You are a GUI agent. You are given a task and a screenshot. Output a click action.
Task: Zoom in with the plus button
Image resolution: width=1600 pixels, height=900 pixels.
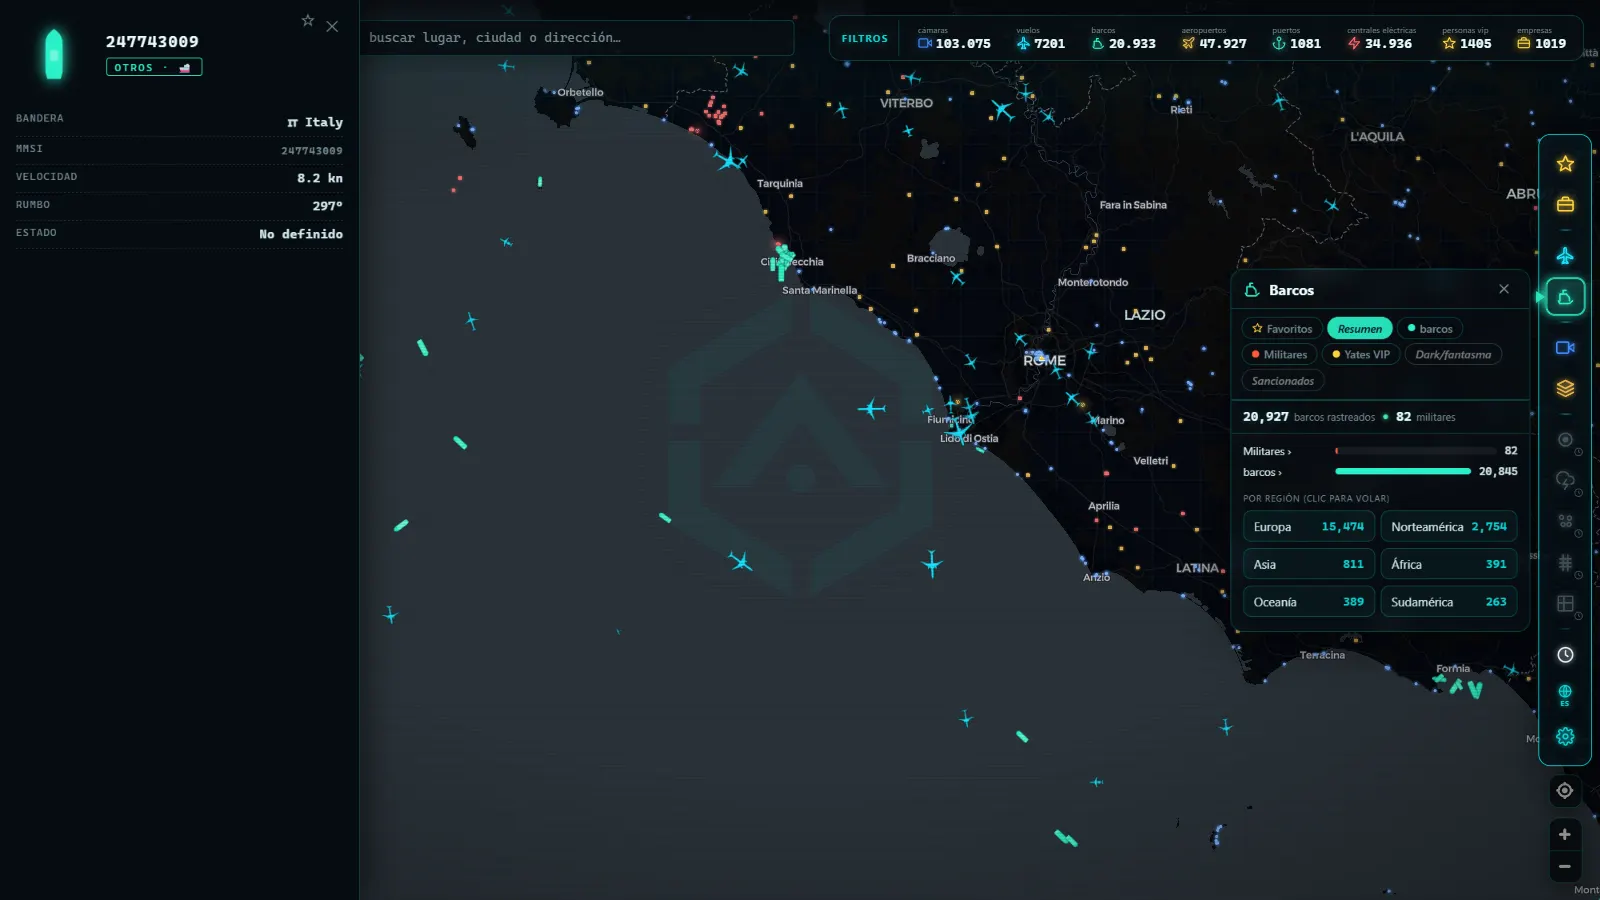[1565, 835]
